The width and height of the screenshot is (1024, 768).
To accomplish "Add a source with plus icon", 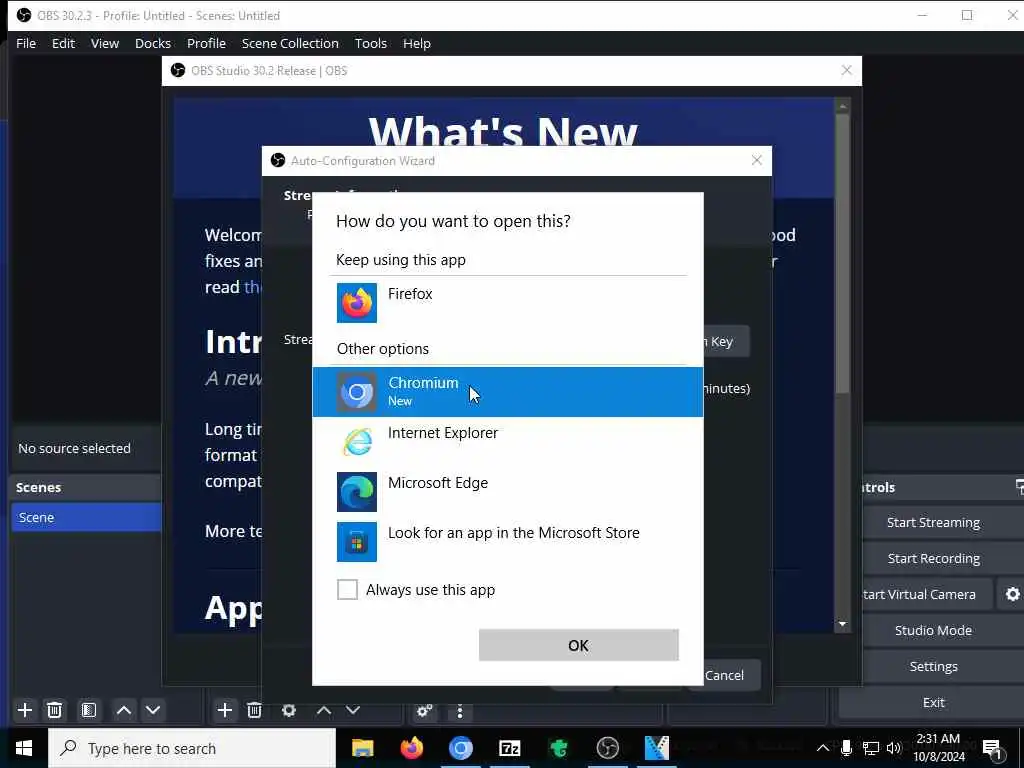I will point(225,710).
